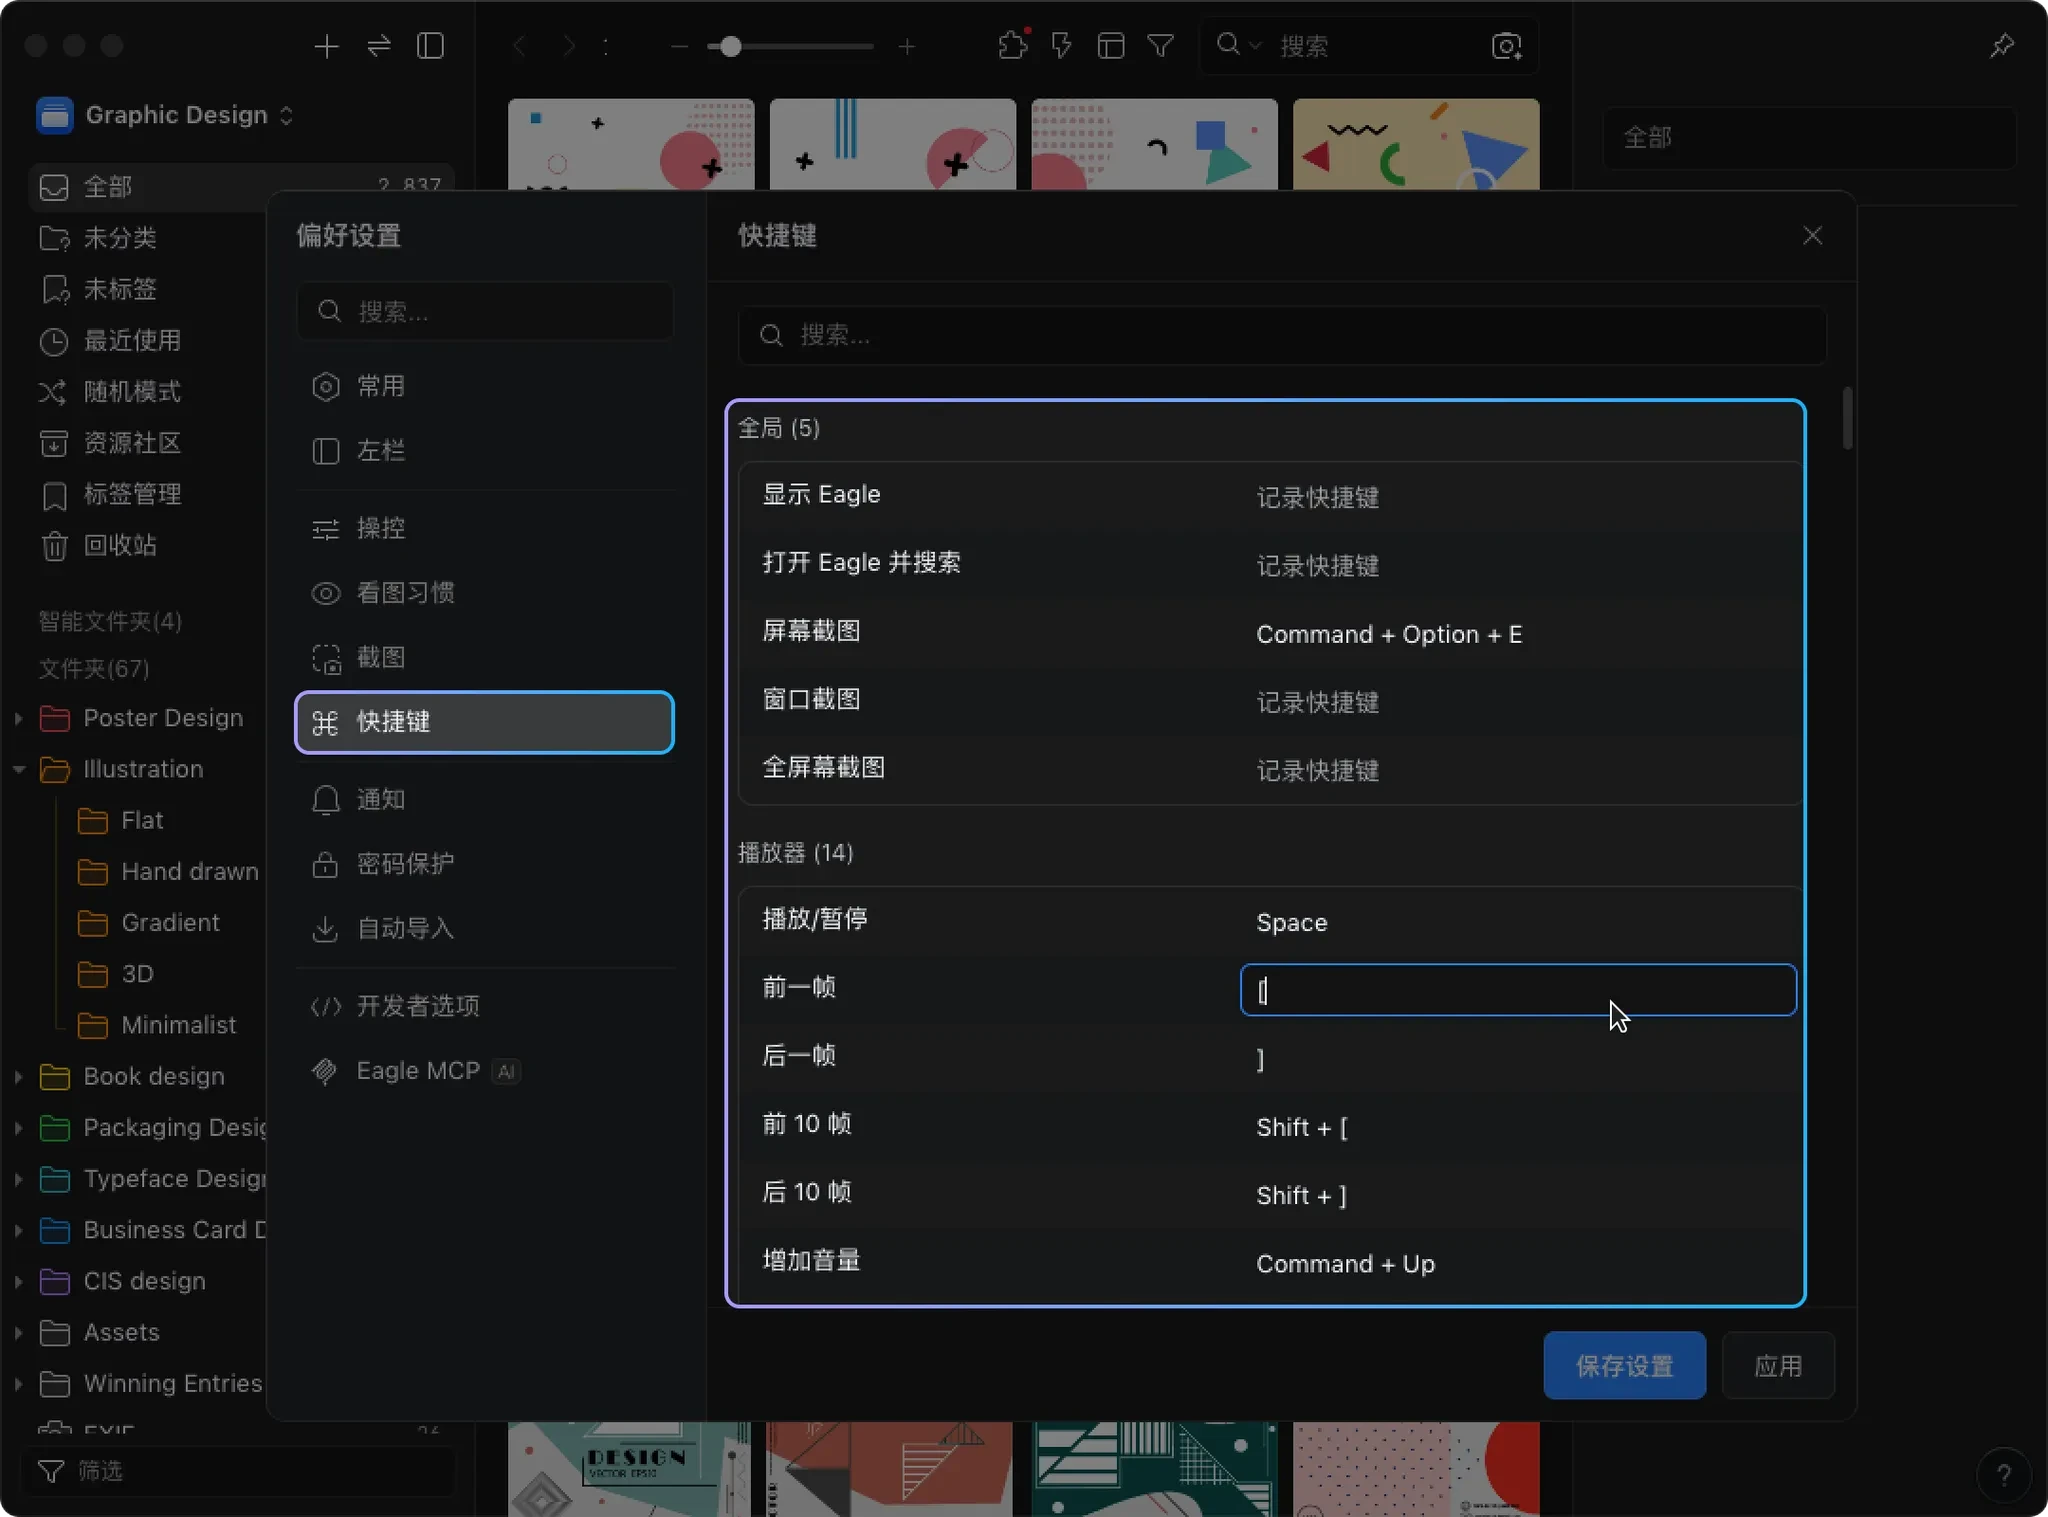Open the 截图 preferences section
The height and width of the screenshot is (1517, 2048).
pyautogui.click(x=485, y=658)
